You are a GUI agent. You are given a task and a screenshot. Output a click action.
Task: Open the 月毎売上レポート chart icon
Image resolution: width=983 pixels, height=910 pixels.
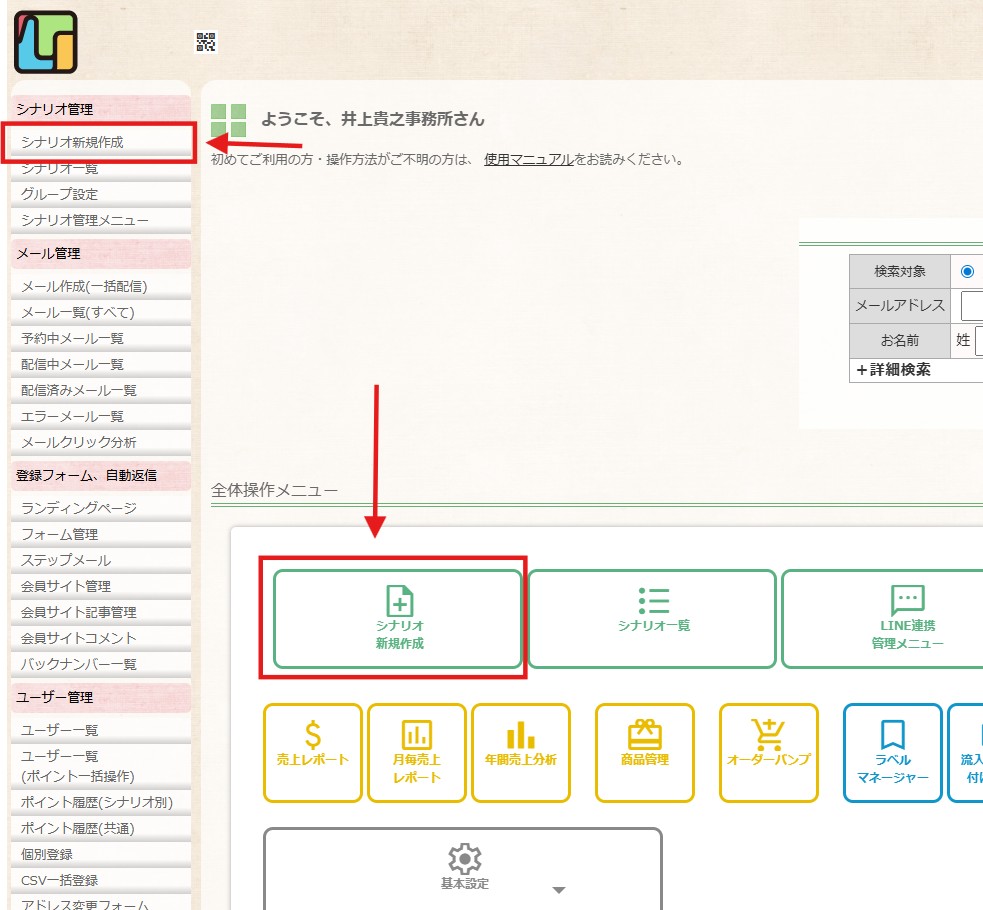[416, 735]
